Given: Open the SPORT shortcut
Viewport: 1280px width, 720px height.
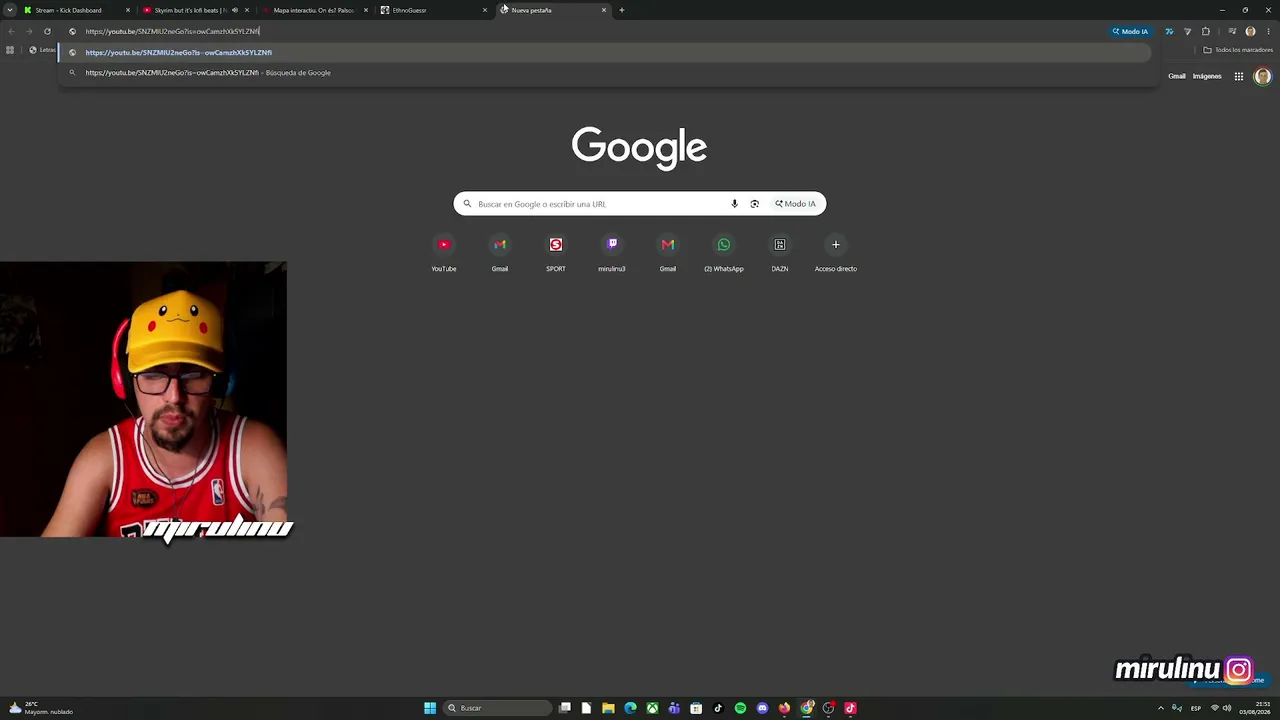Looking at the screenshot, I should pos(556,252).
